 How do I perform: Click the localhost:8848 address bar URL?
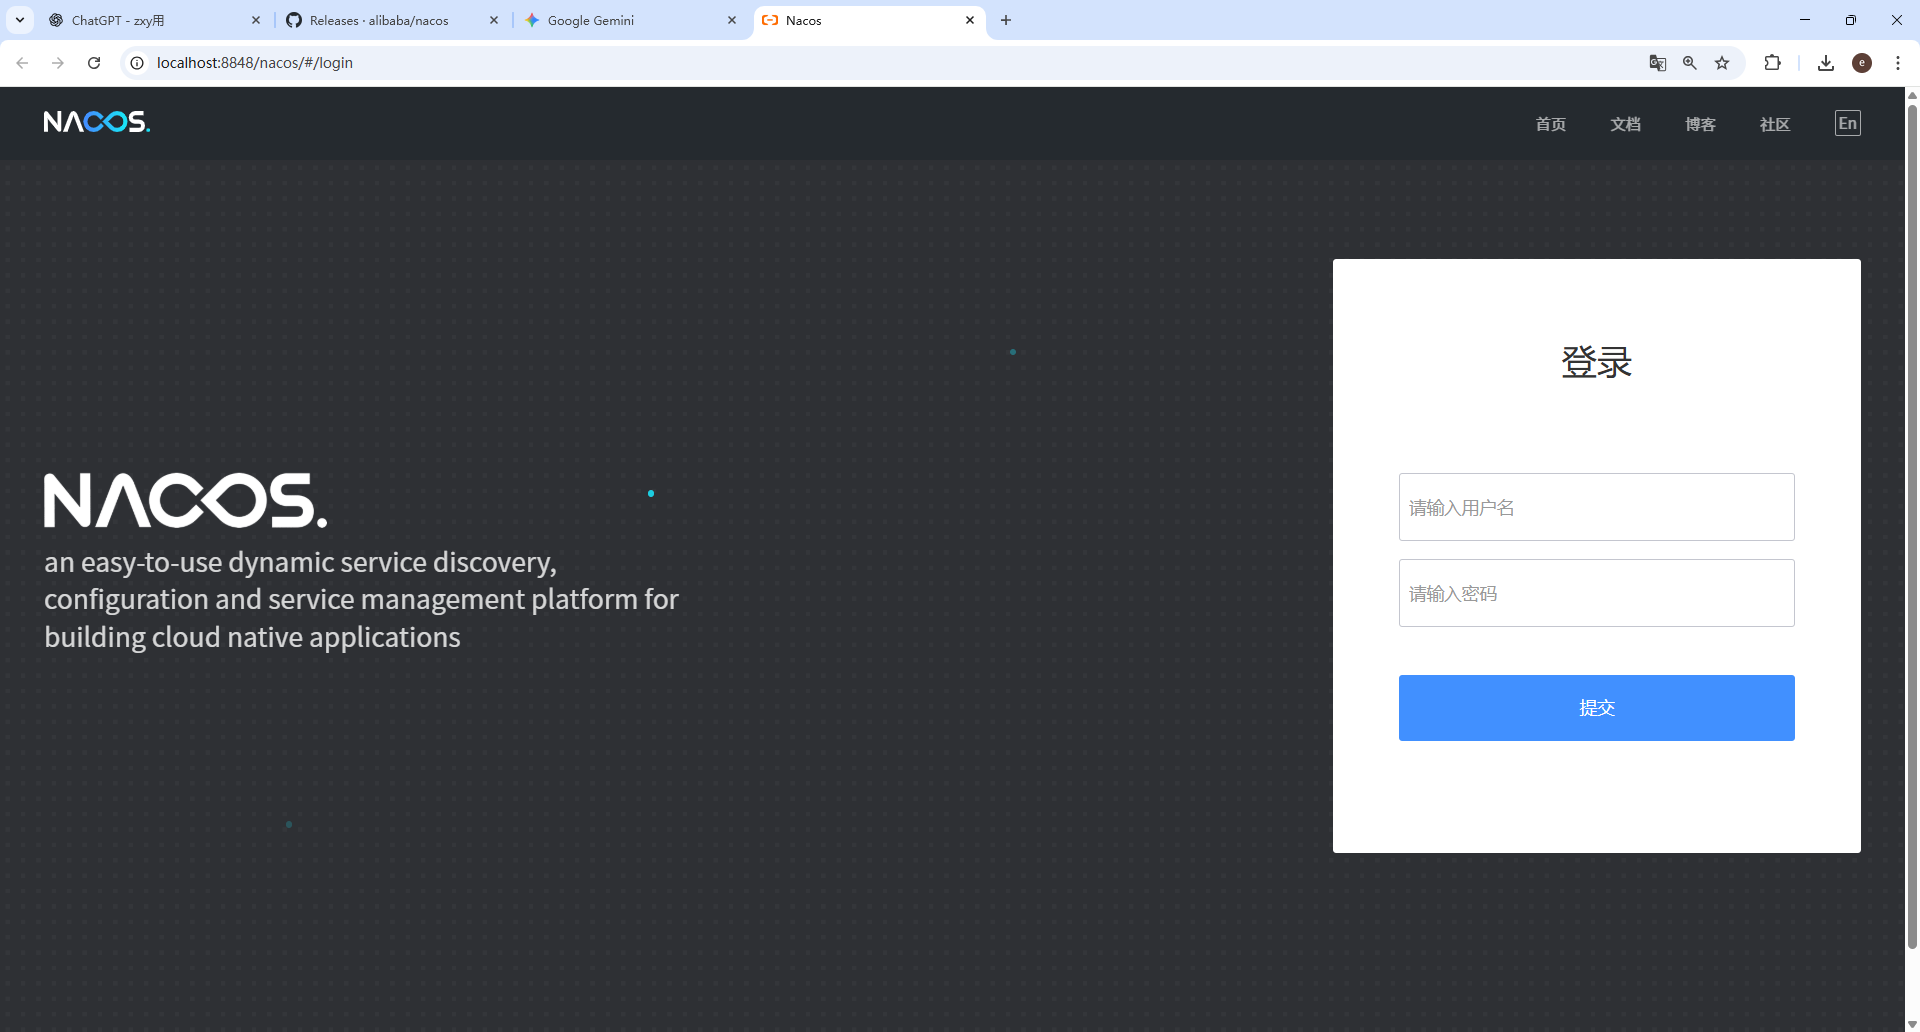point(255,63)
